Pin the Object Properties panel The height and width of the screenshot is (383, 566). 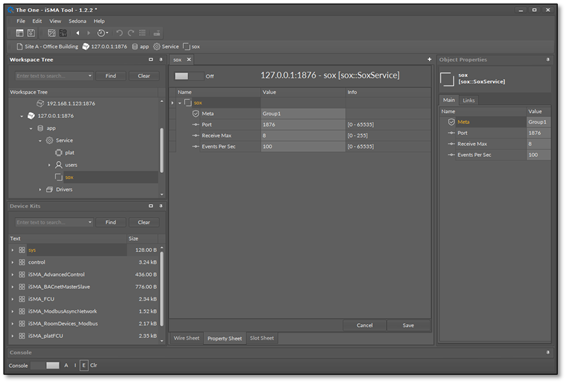coord(548,60)
